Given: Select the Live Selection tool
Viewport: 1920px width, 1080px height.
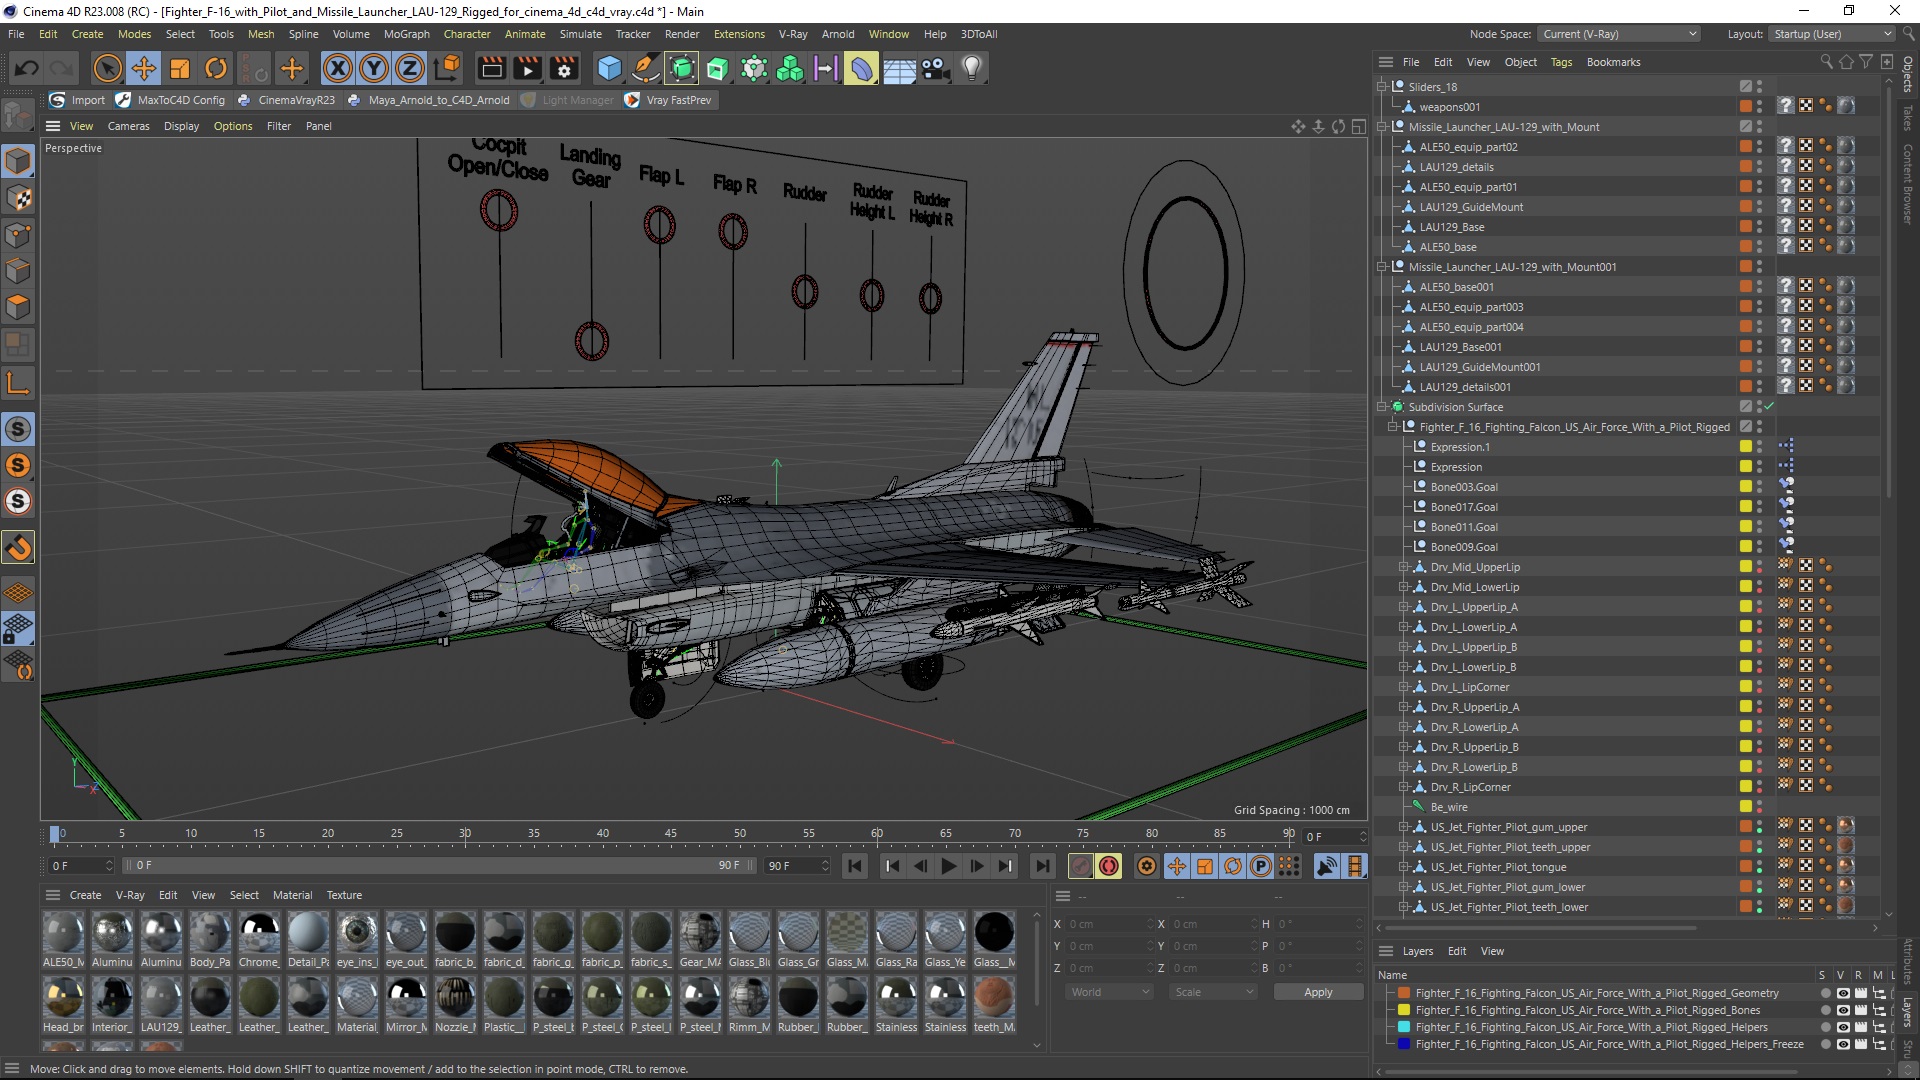Looking at the screenshot, I should point(107,68).
